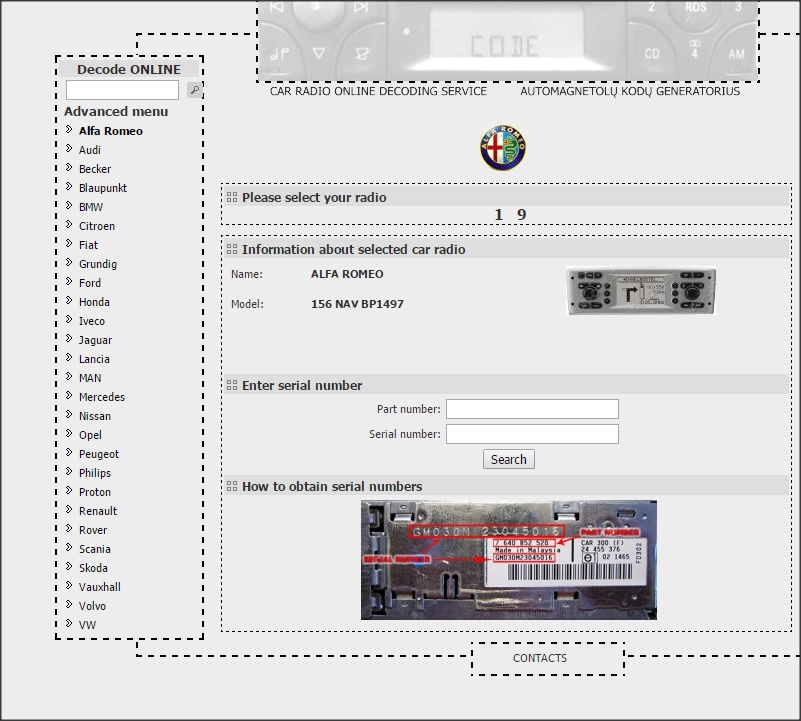Click arrow icon beside Alfa Romeo

tap(69, 130)
